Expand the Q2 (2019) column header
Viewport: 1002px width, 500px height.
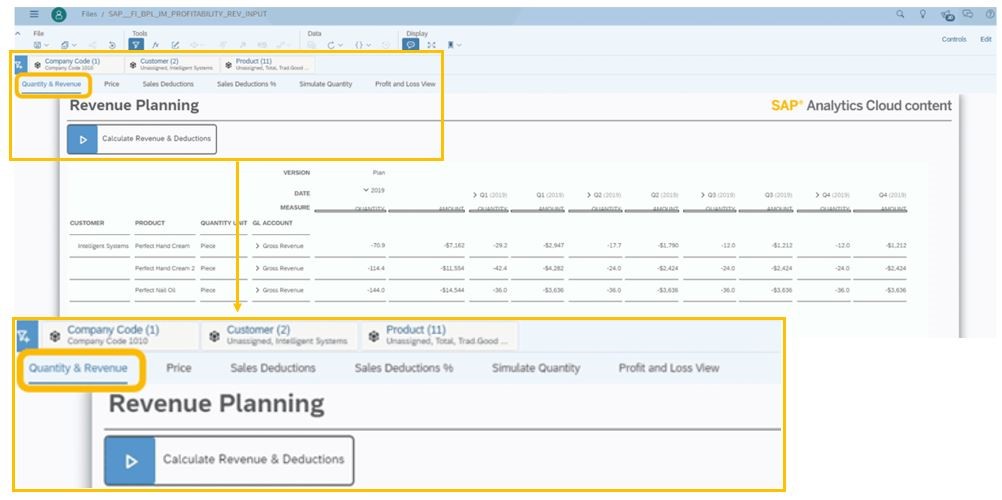(x=589, y=194)
